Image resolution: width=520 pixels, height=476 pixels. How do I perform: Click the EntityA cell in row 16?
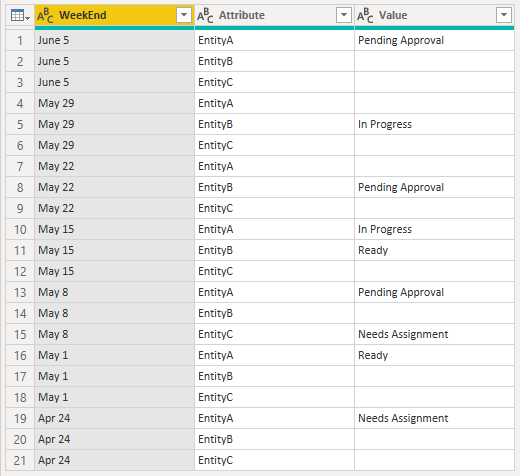pyautogui.click(x=274, y=356)
